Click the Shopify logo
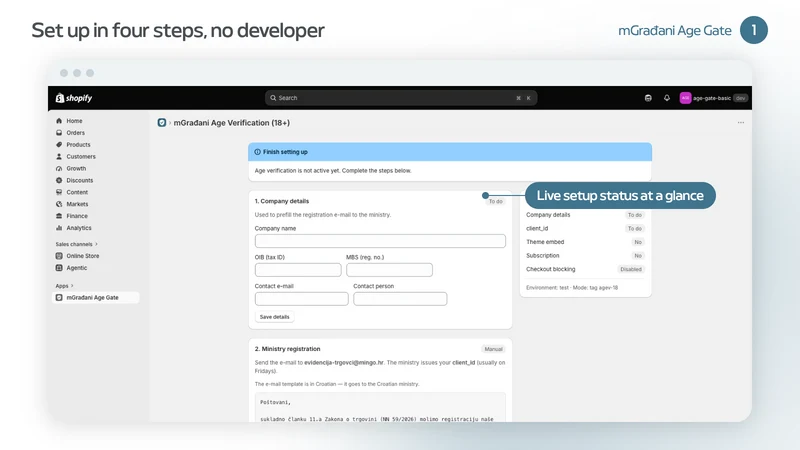Image resolution: width=800 pixels, height=450 pixels. tap(74, 98)
